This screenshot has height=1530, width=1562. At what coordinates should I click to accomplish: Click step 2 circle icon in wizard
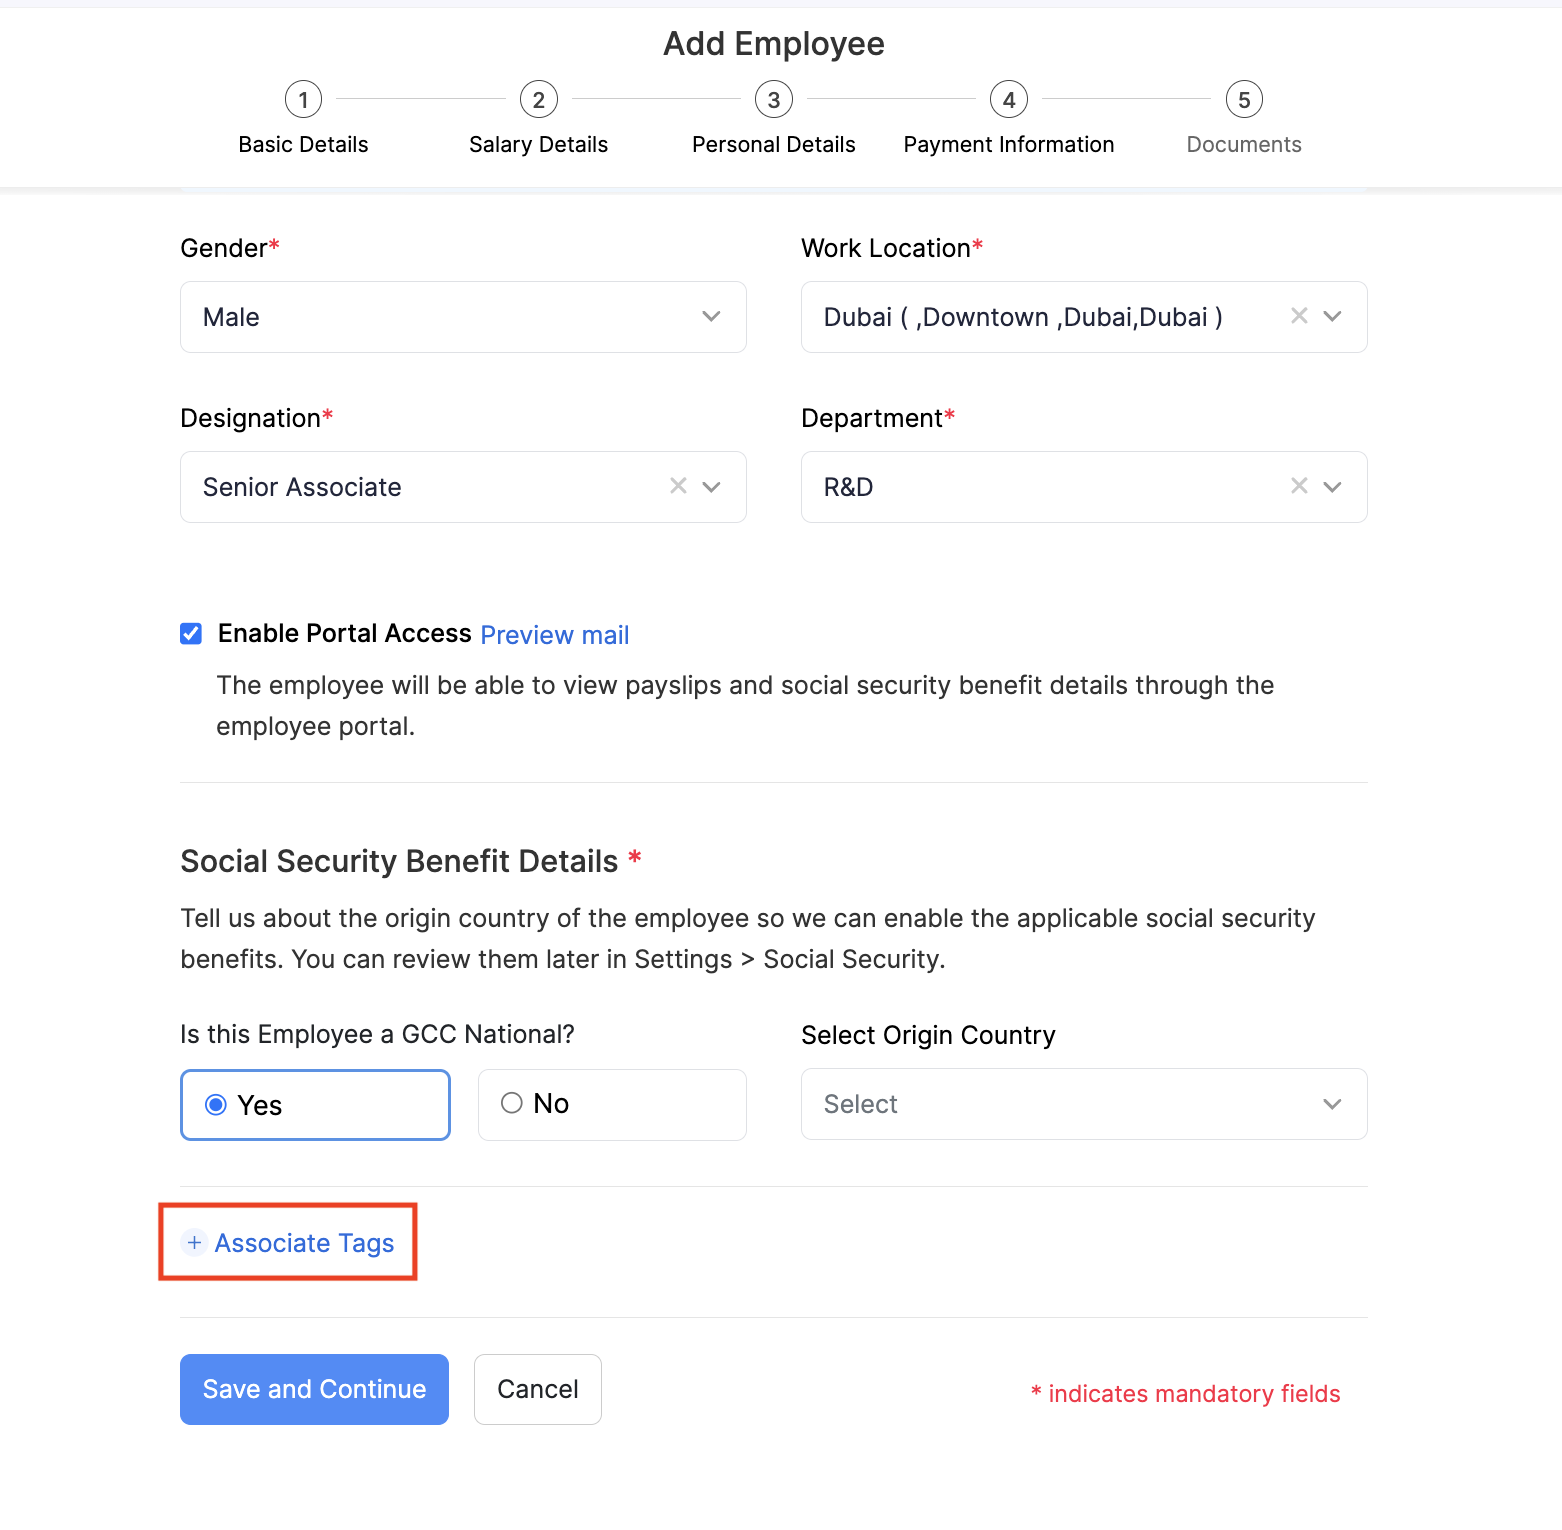click(x=538, y=100)
